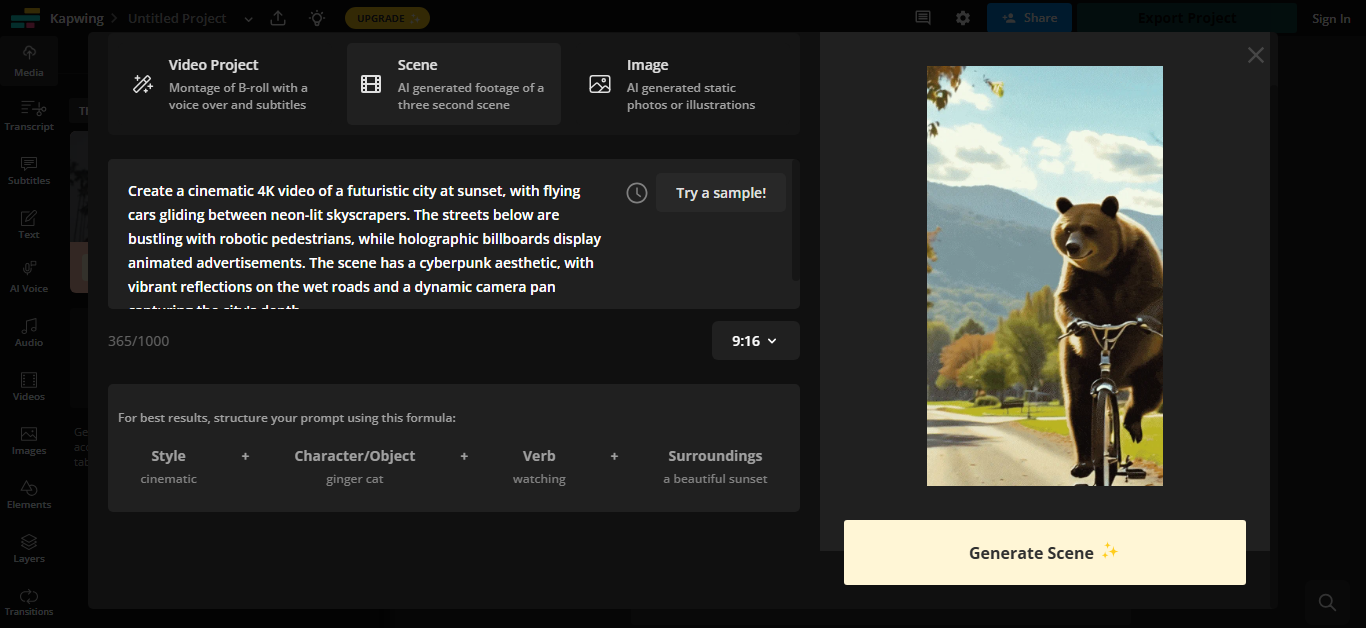Open the Videos panel
The height and width of the screenshot is (628, 1366).
[29, 386]
